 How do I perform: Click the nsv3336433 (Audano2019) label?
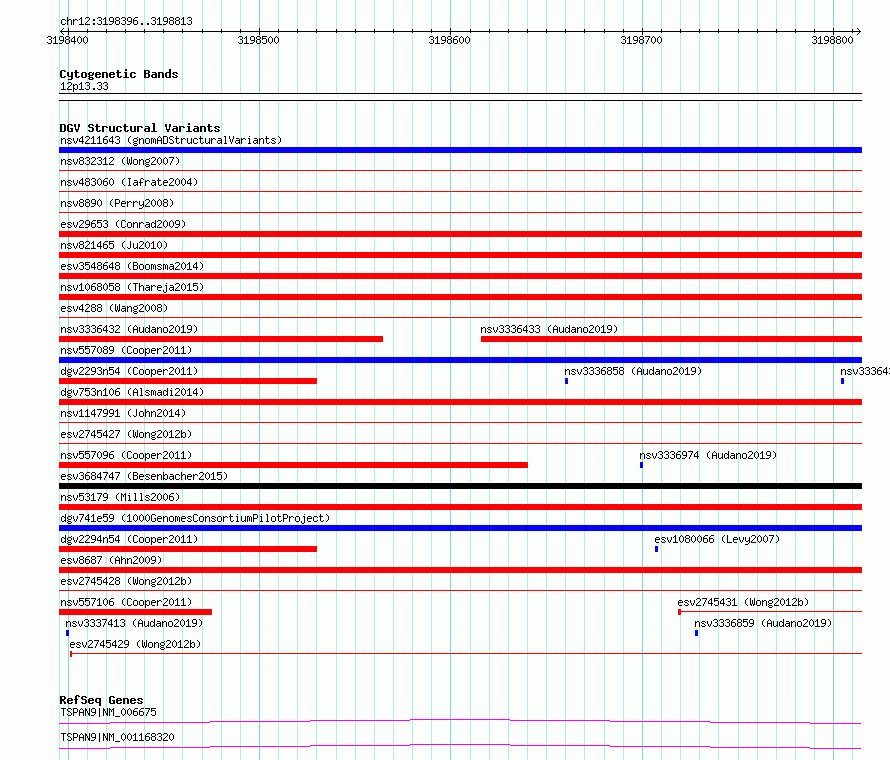tap(549, 329)
